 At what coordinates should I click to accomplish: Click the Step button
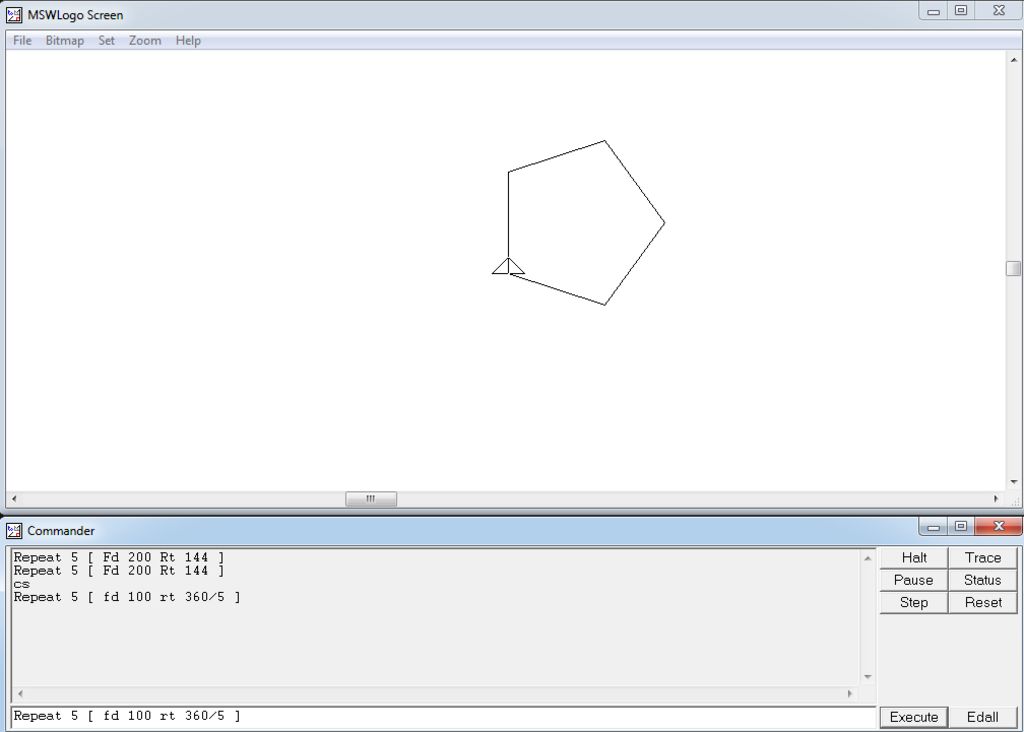(914, 602)
